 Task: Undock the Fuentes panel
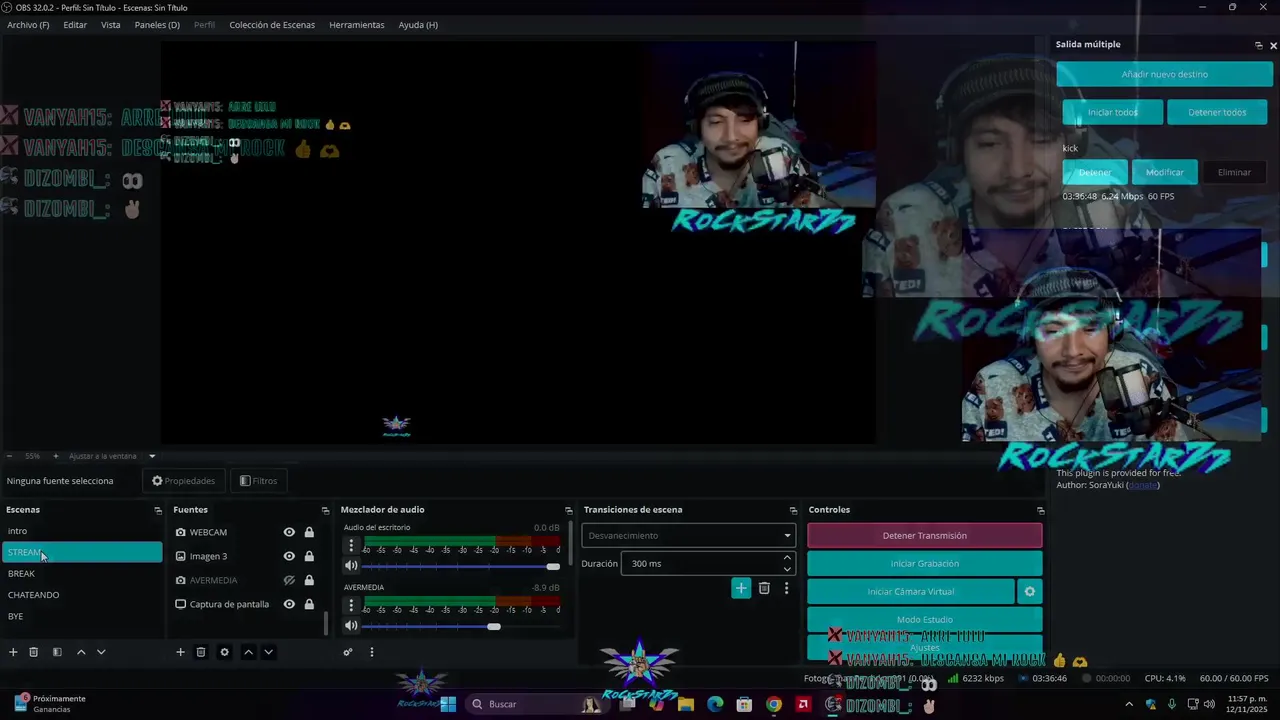[x=325, y=510]
